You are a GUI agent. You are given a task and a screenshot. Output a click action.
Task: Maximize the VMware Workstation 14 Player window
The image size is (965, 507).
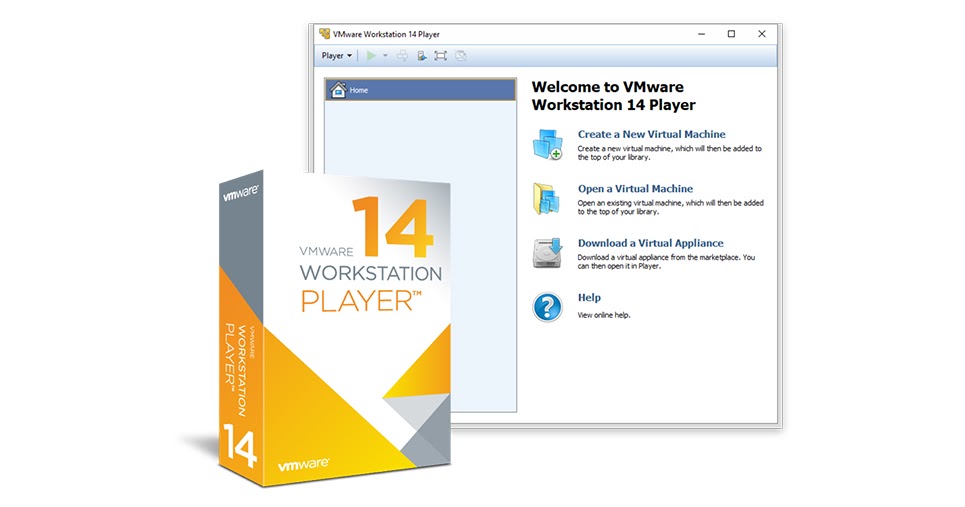click(731, 34)
